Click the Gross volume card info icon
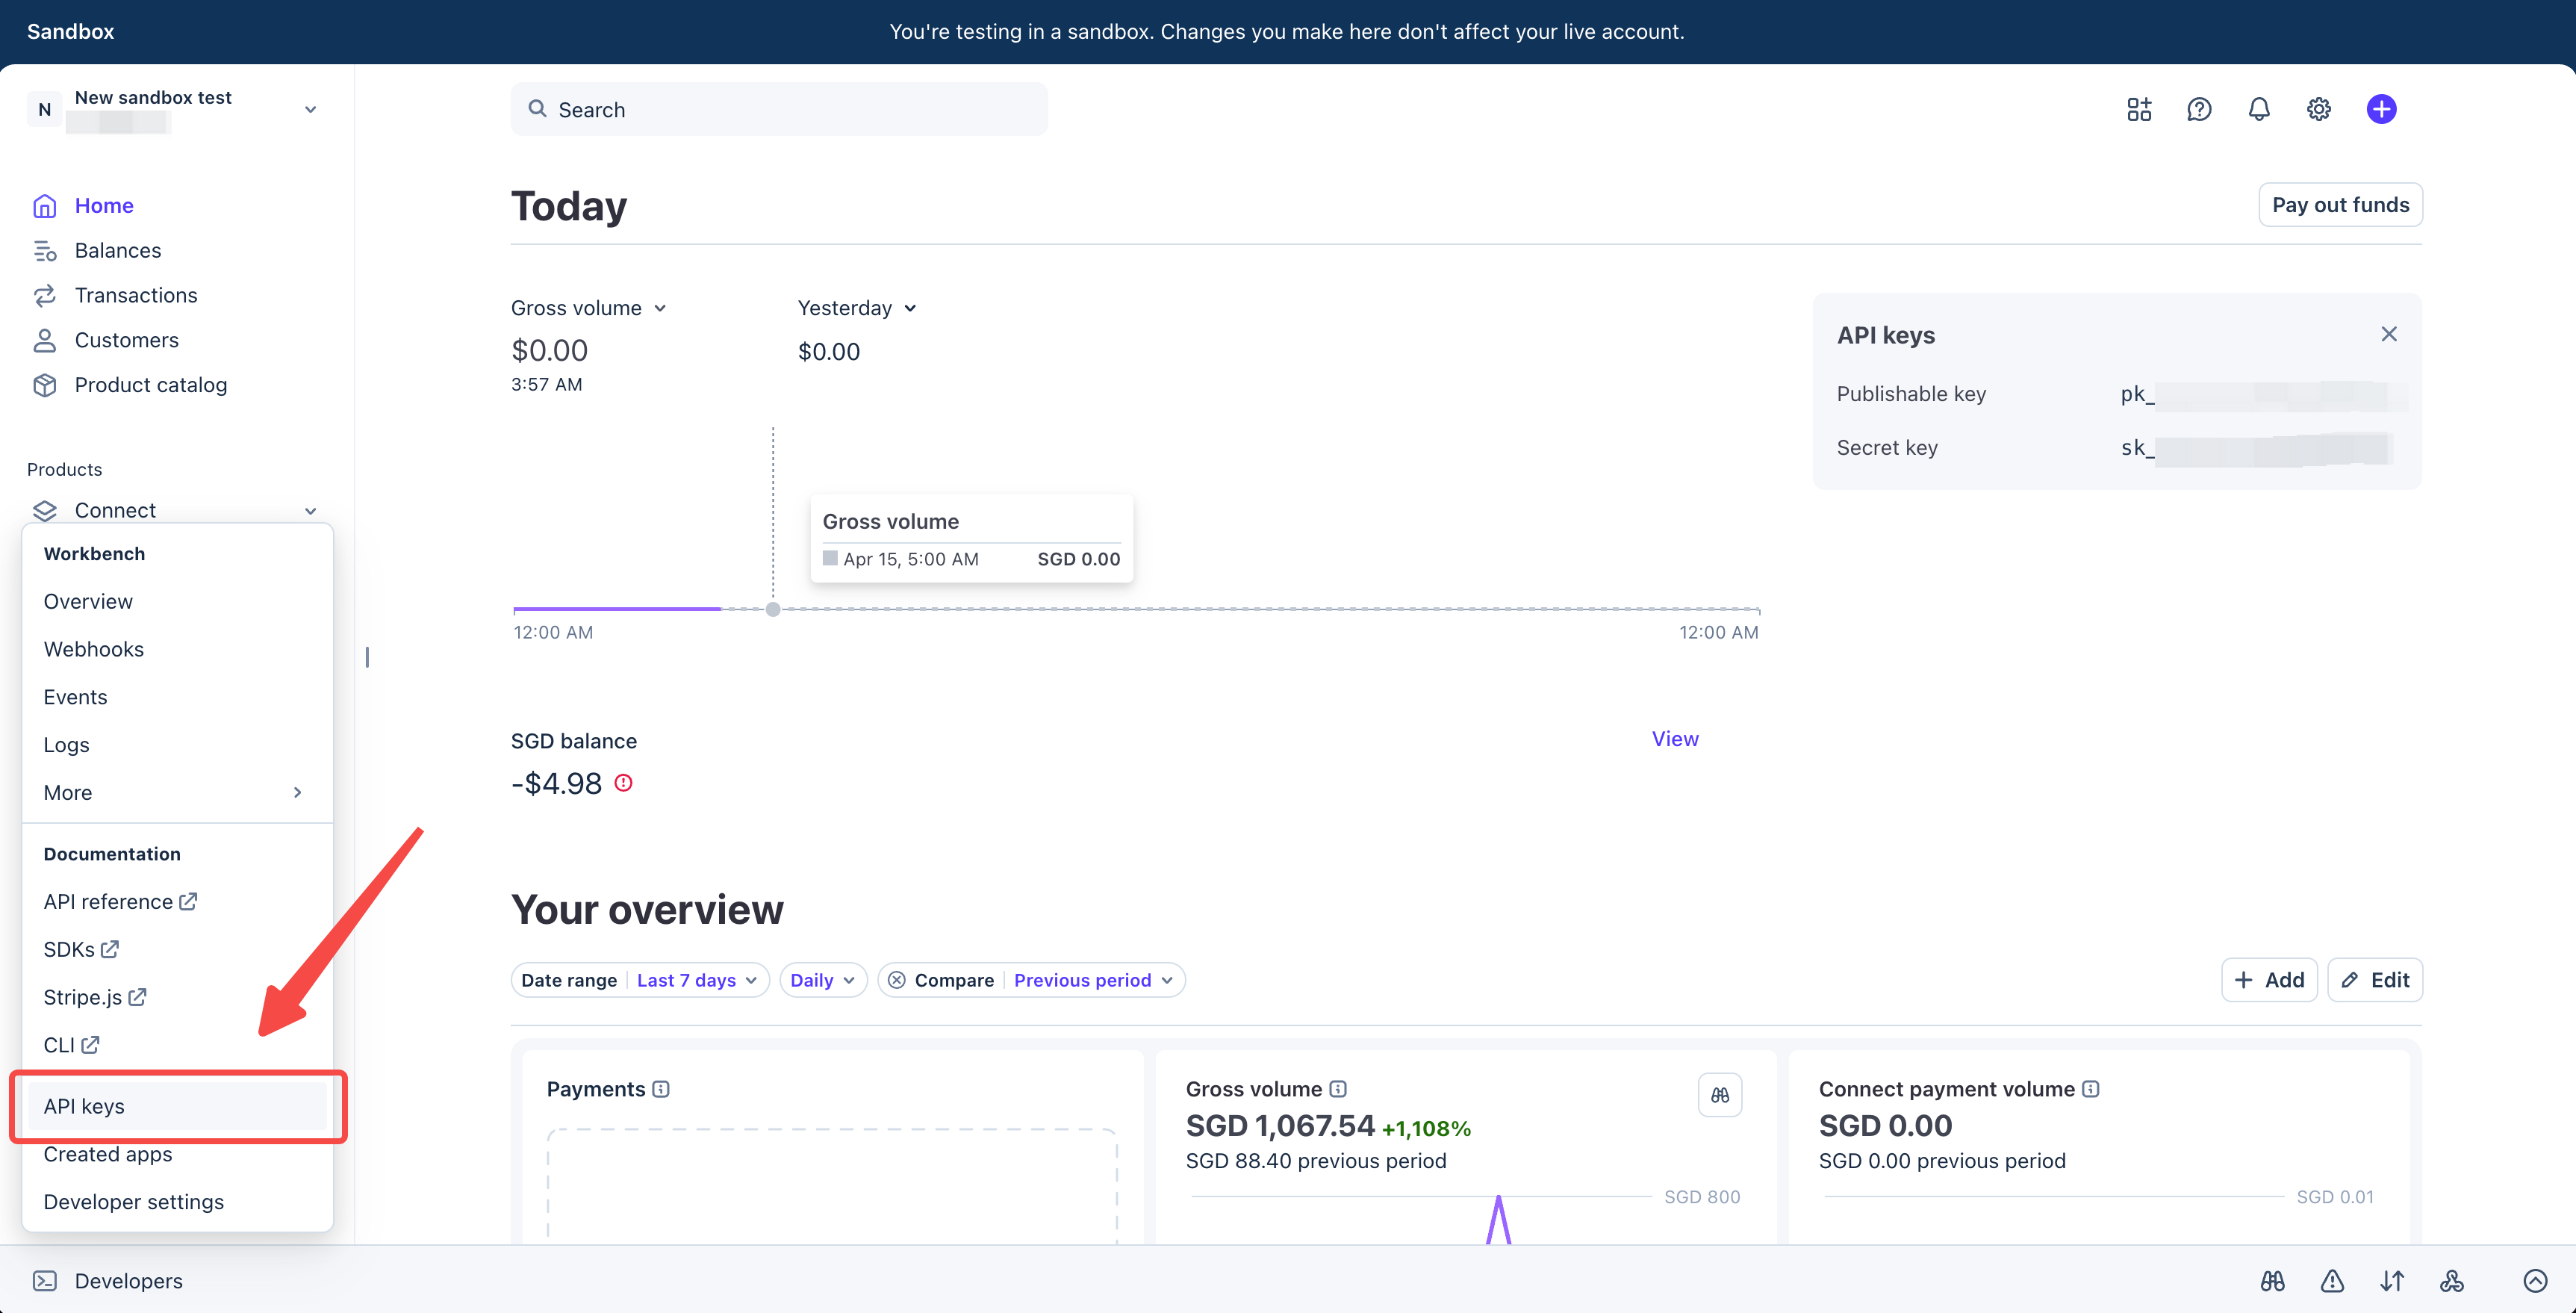 pos(1338,1089)
